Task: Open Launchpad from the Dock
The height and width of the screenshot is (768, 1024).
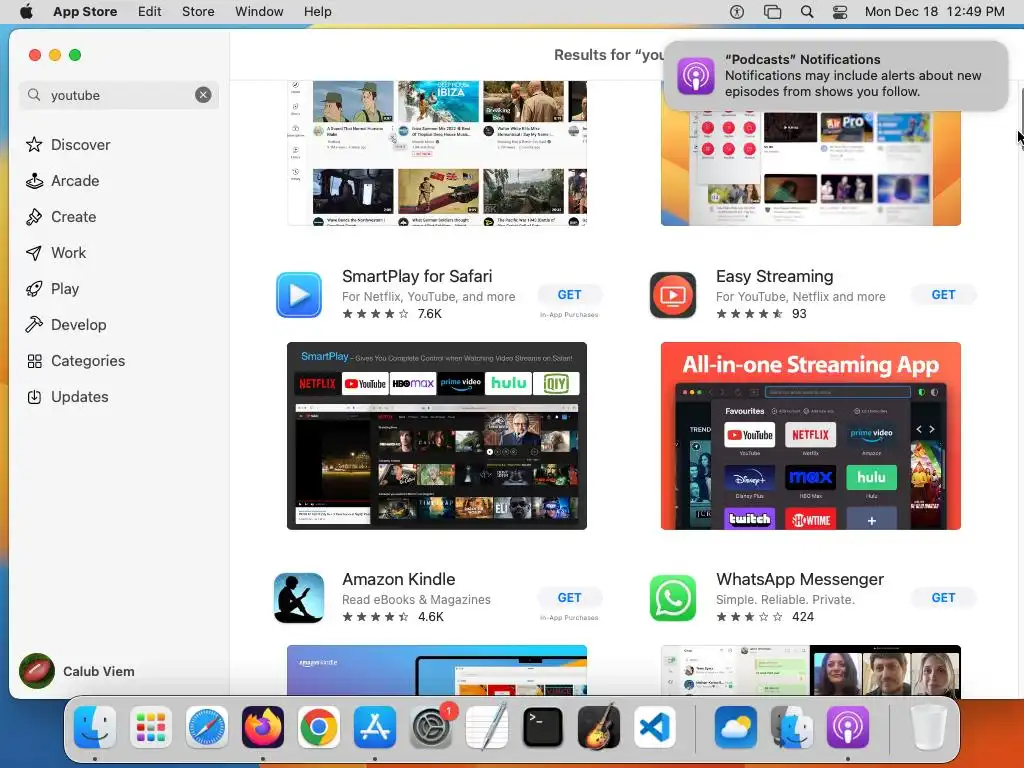Action: click(151, 727)
